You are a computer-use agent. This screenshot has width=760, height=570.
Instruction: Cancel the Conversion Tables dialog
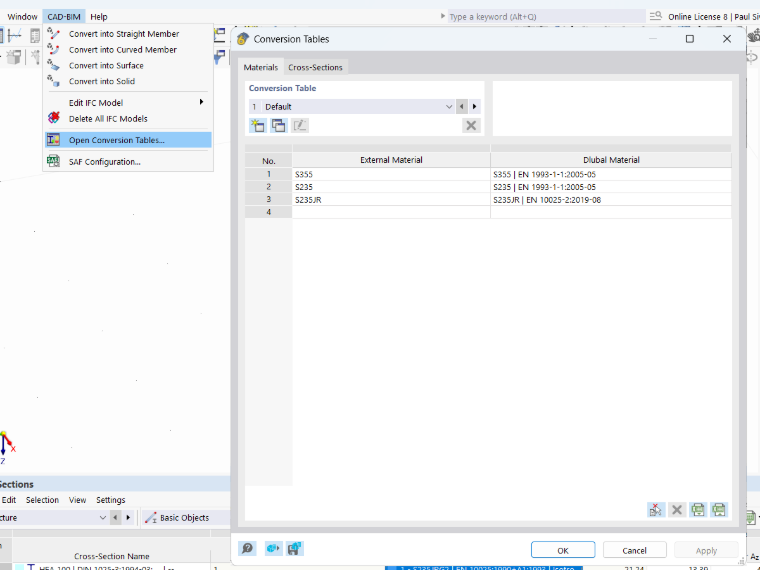(634, 550)
